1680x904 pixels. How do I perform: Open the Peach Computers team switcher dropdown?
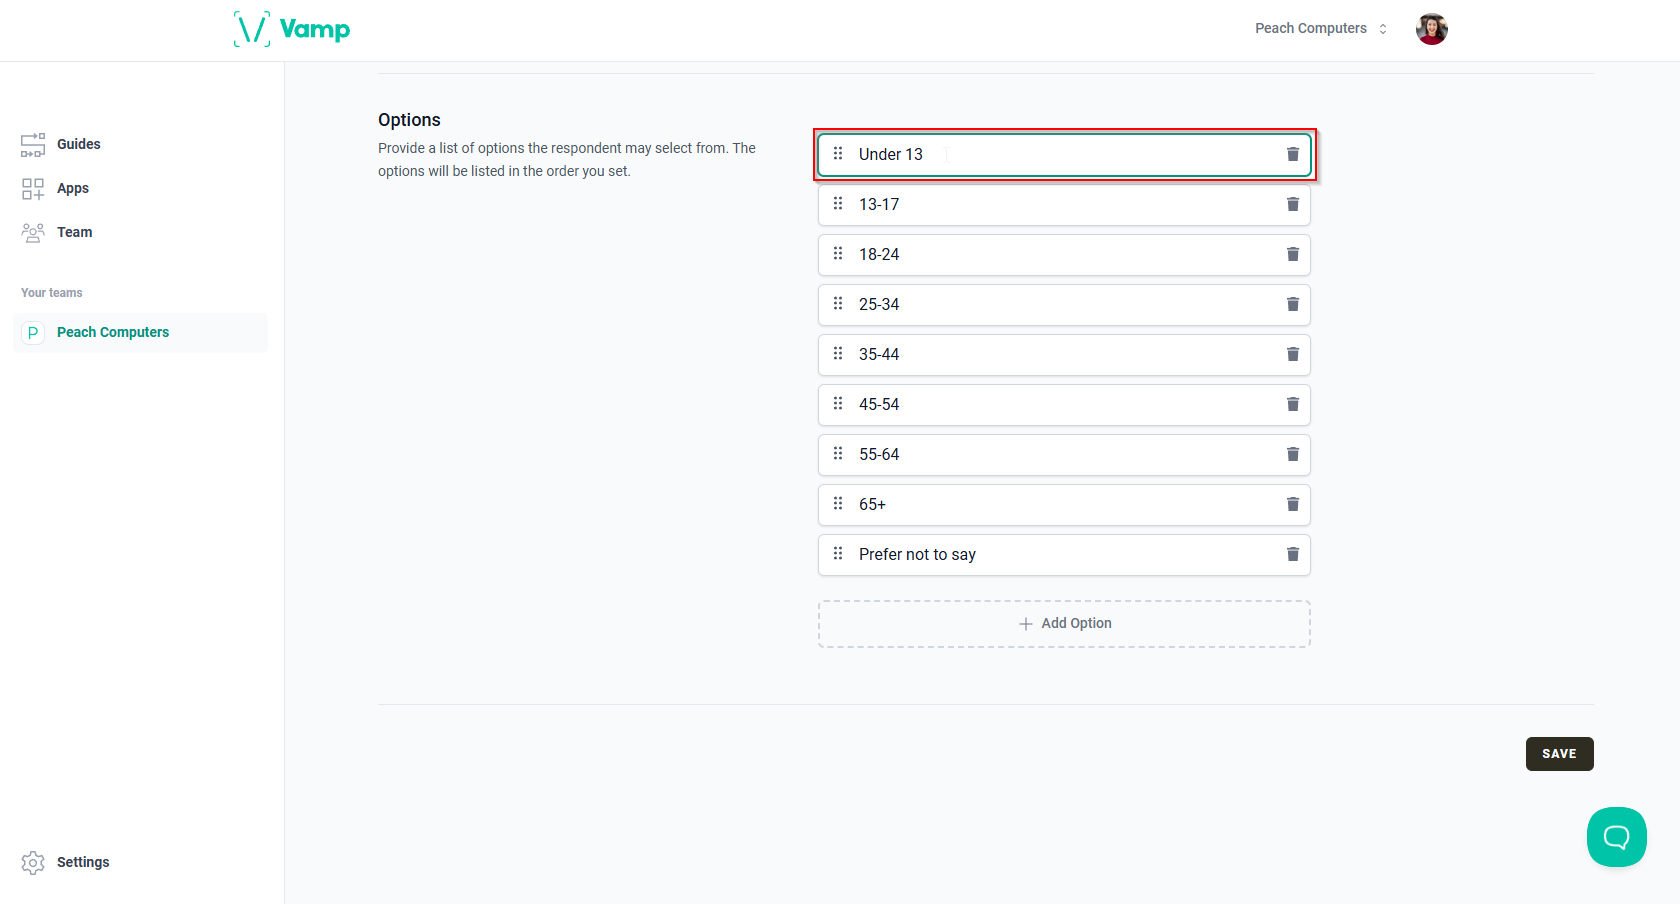coord(1319,28)
